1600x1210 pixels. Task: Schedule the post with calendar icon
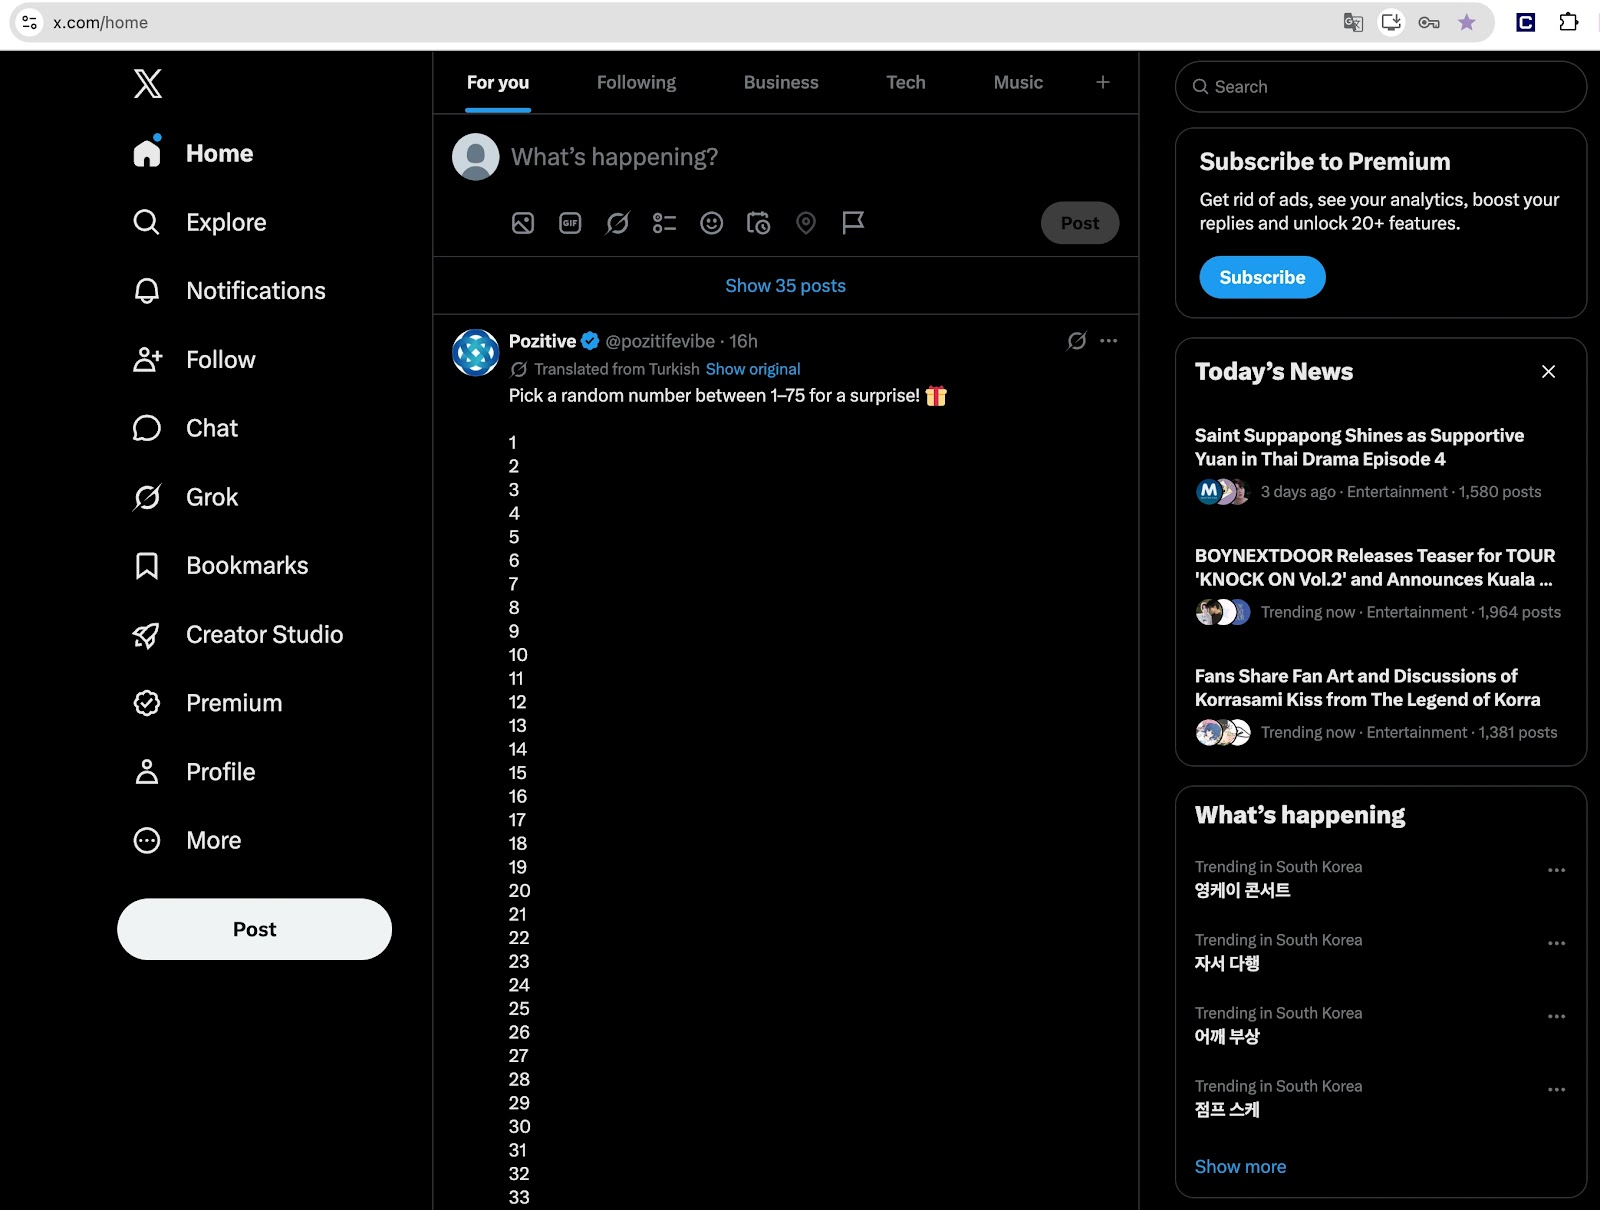[759, 223]
